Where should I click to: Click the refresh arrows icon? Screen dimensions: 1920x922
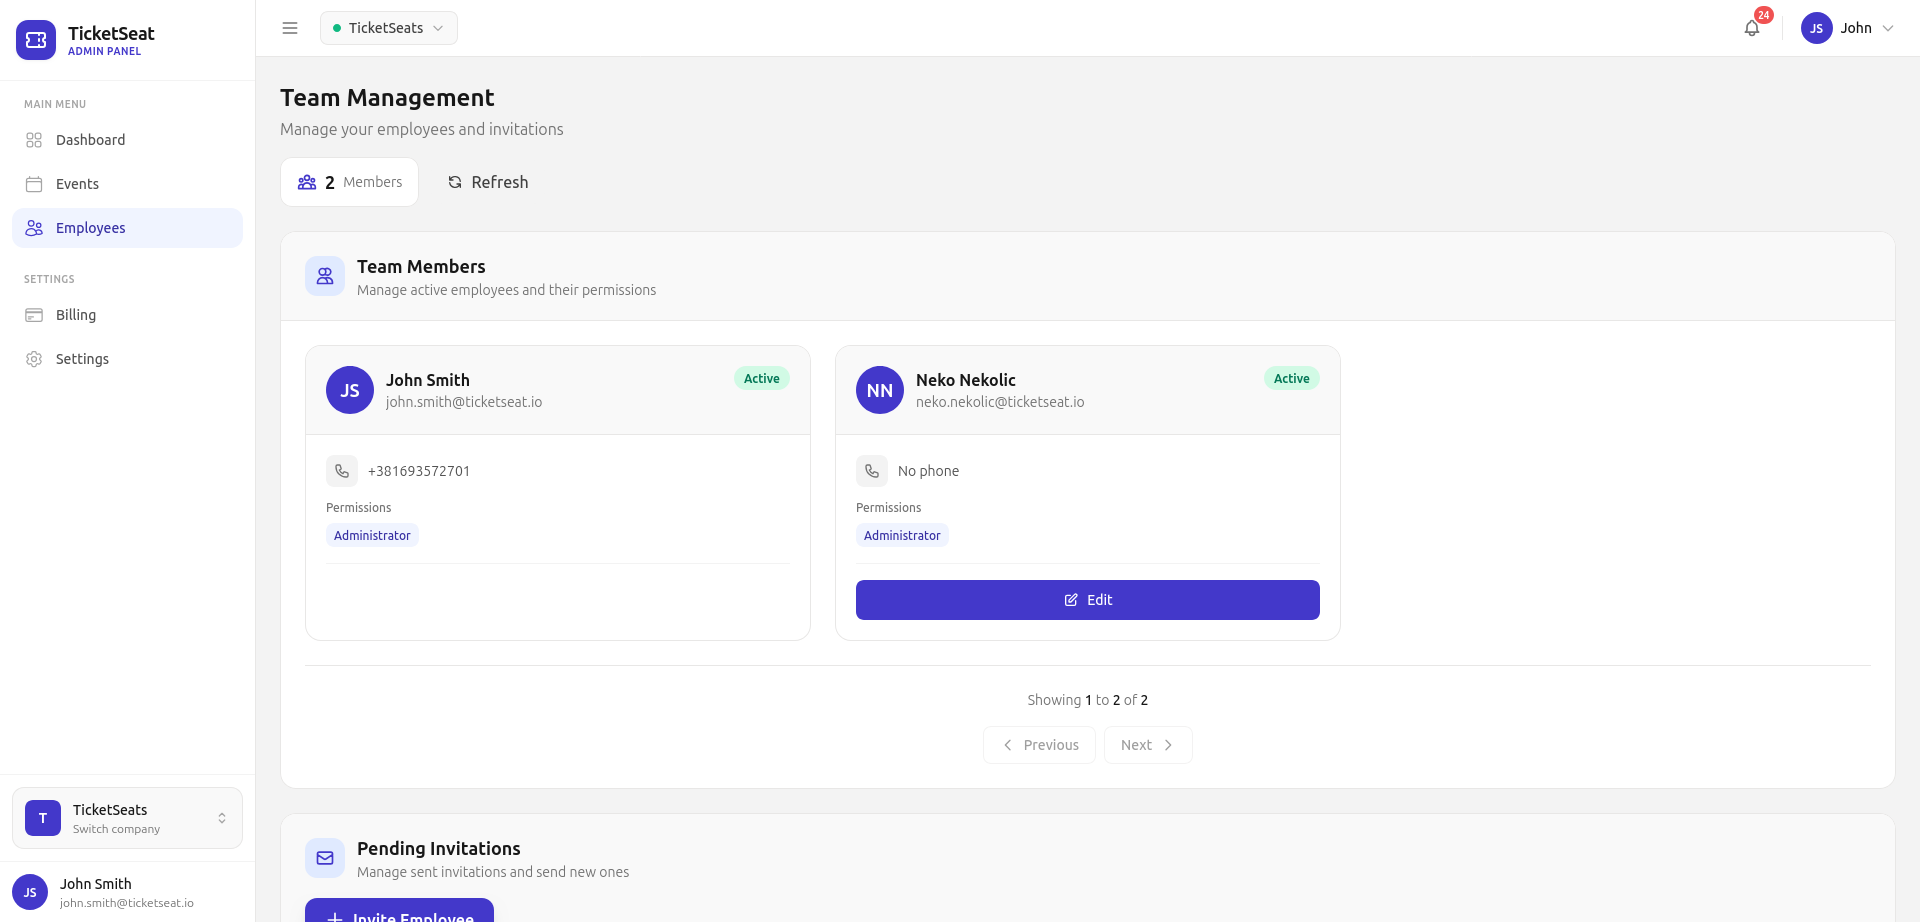coord(455,182)
